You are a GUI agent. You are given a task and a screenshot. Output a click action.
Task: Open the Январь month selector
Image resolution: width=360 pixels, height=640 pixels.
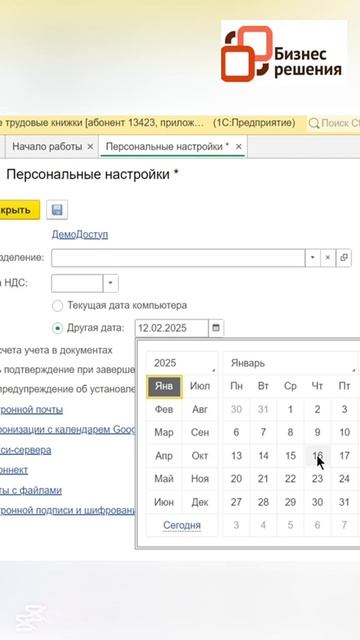[x=291, y=363]
